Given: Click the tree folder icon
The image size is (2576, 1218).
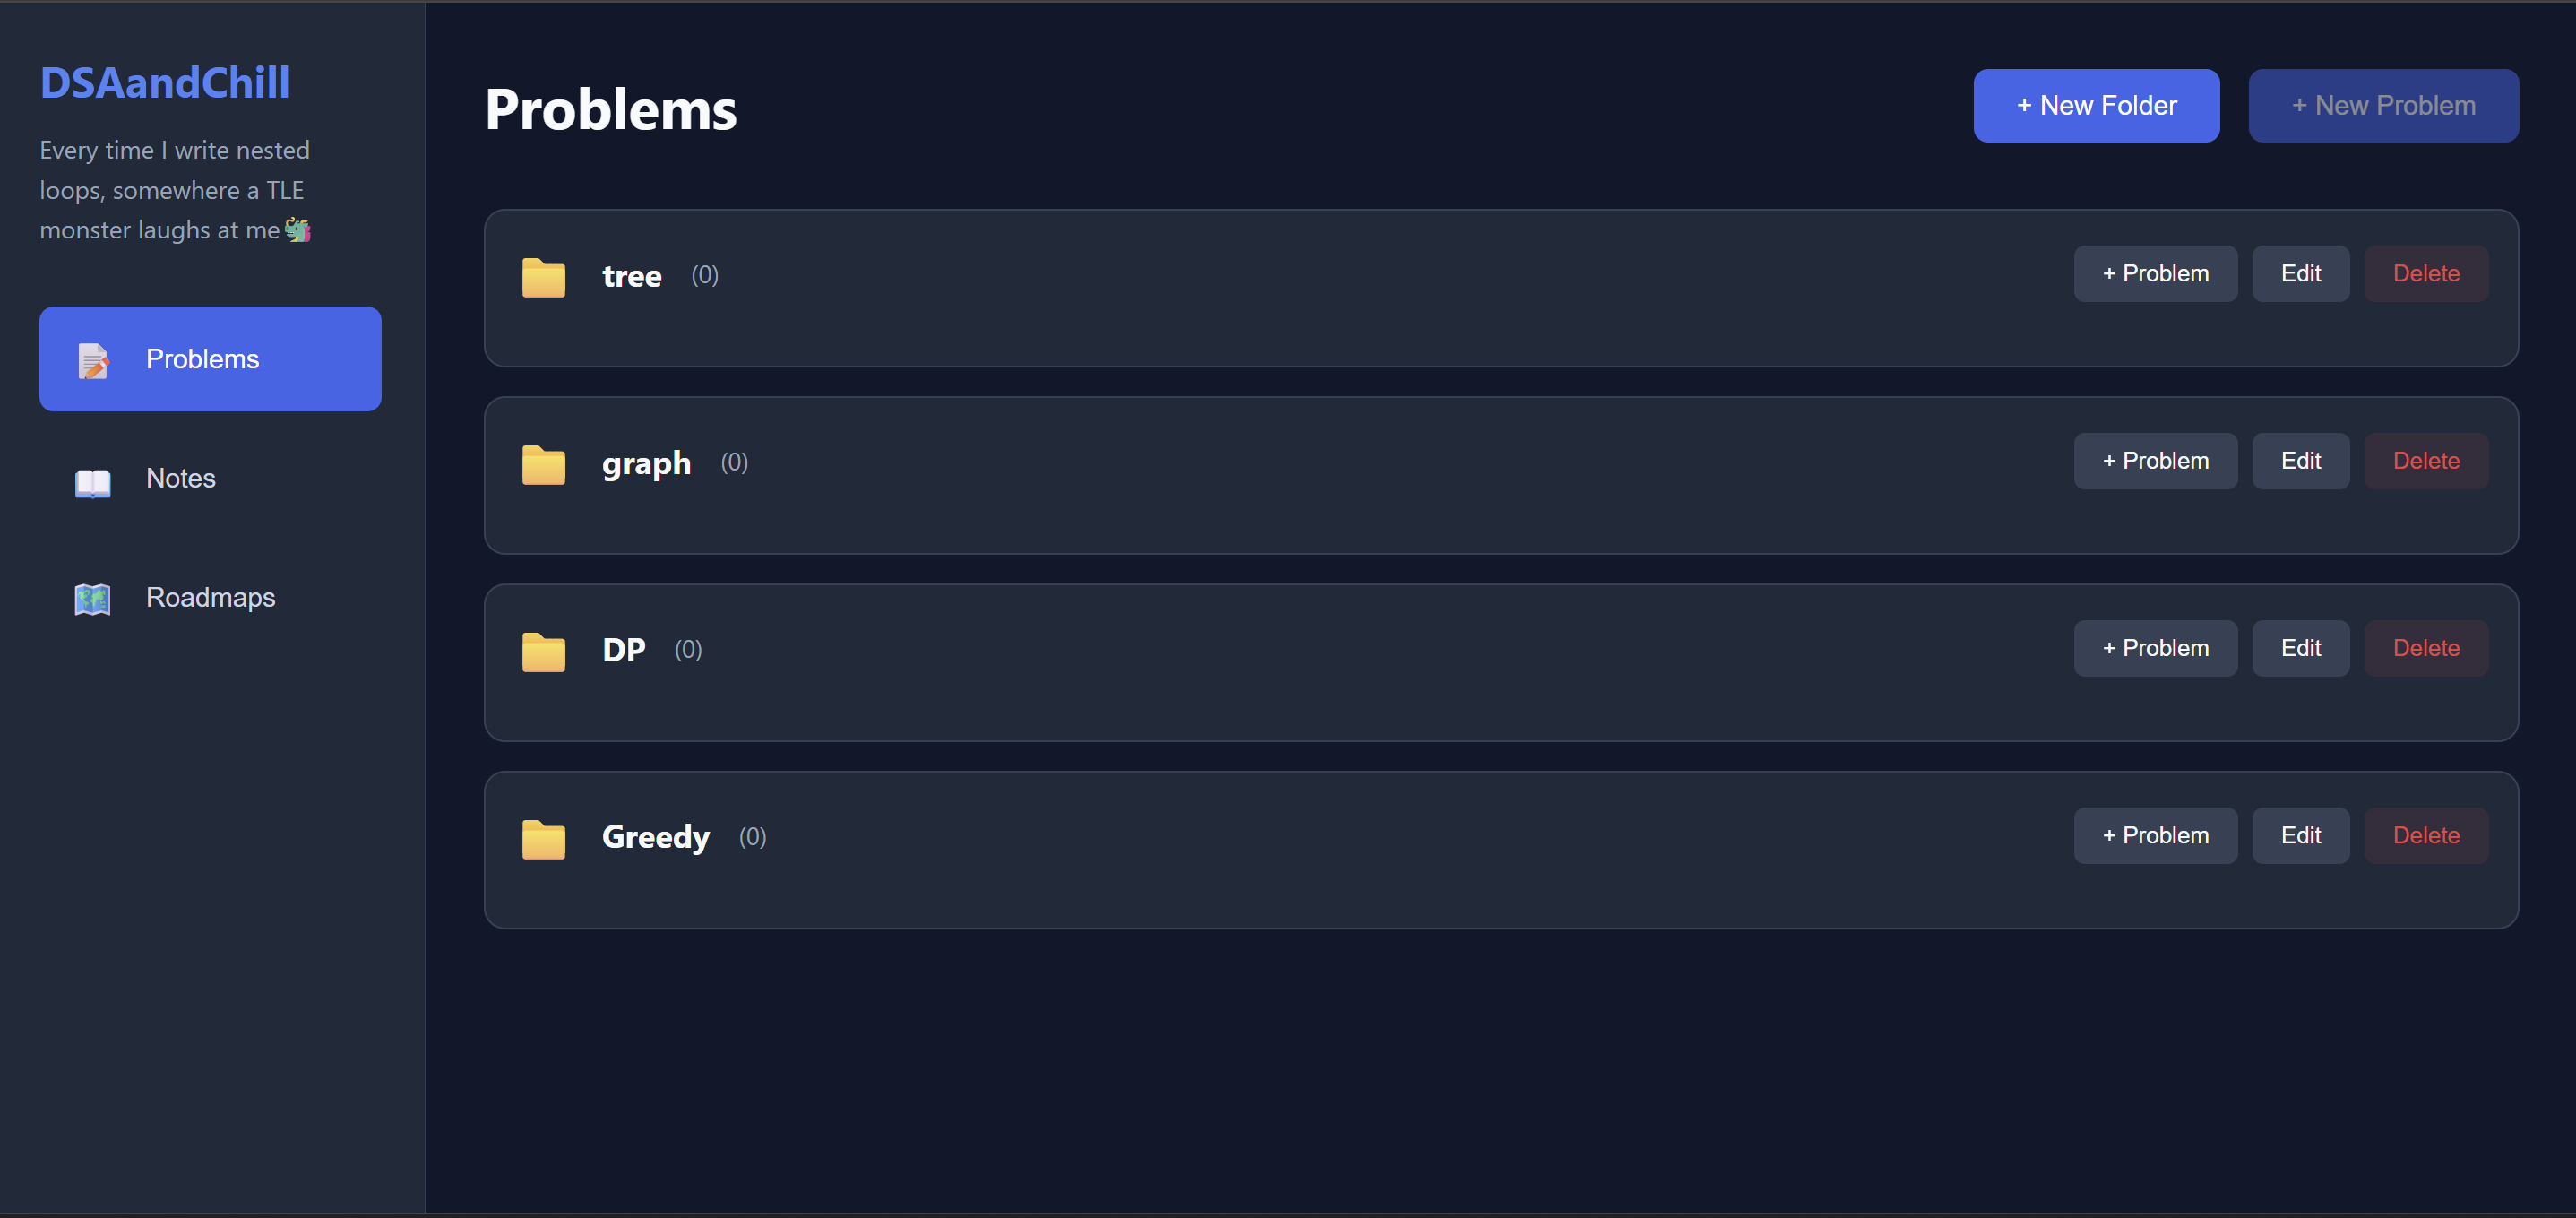Looking at the screenshot, I should pyautogui.click(x=543, y=277).
